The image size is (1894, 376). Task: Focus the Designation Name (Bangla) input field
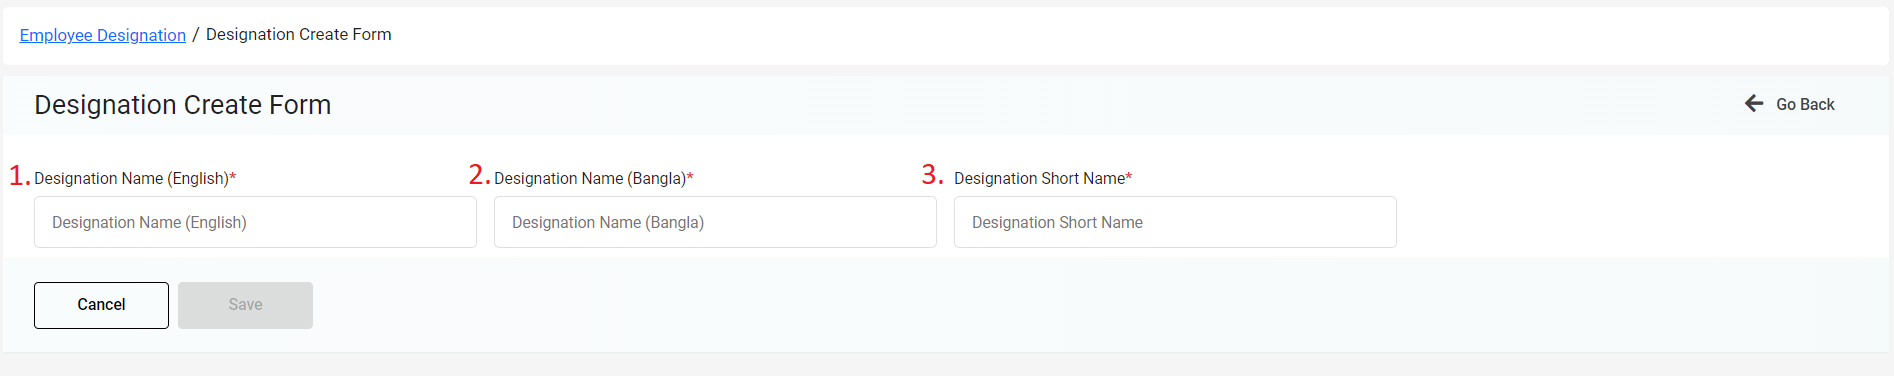[x=715, y=222]
